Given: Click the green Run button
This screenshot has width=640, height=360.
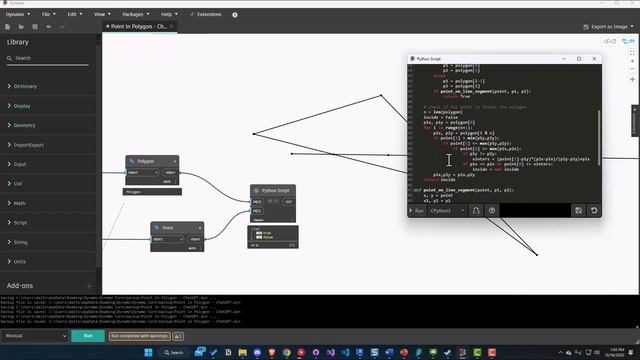Looking at the screenshot, I should 88,336.
